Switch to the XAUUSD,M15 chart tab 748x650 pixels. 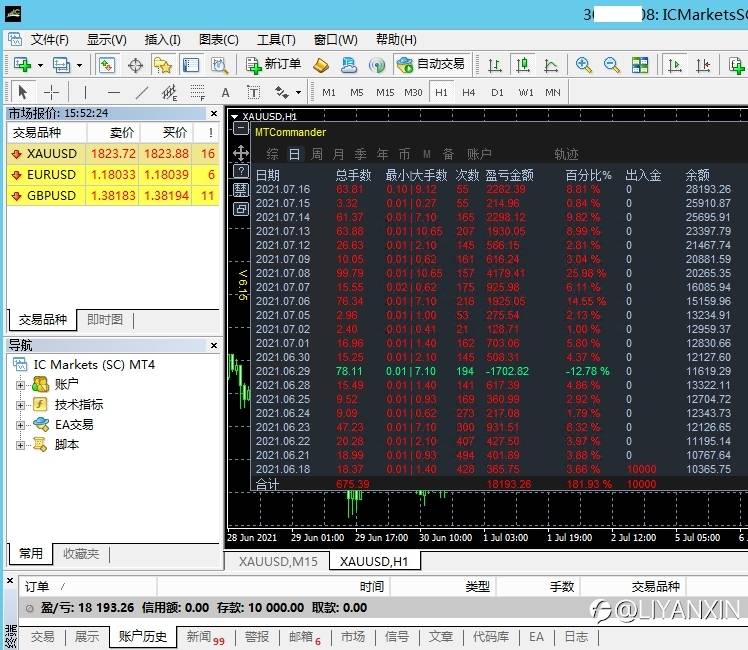pyautogui.click(x=277, y=561)
